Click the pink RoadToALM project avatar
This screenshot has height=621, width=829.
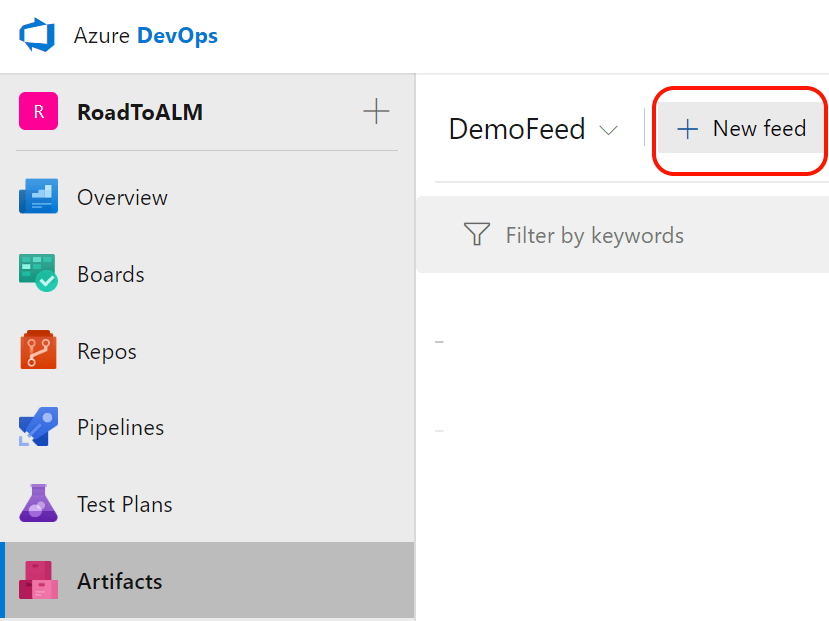point(38,111)
